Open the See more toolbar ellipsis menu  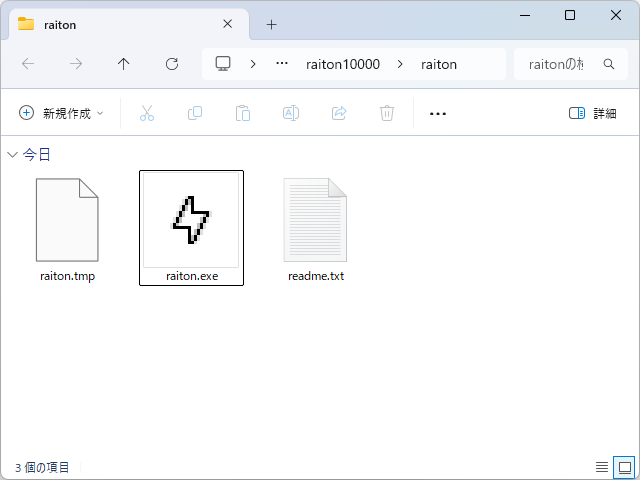pos(438,113)
